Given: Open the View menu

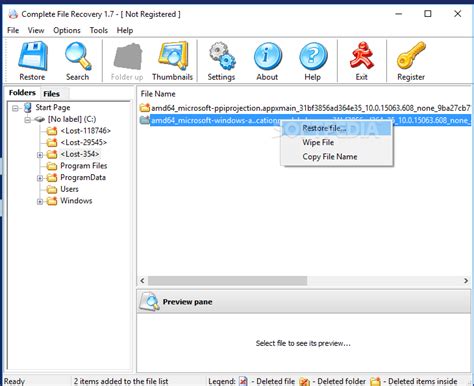Looking at the screenshot, I should click(36, 30).
